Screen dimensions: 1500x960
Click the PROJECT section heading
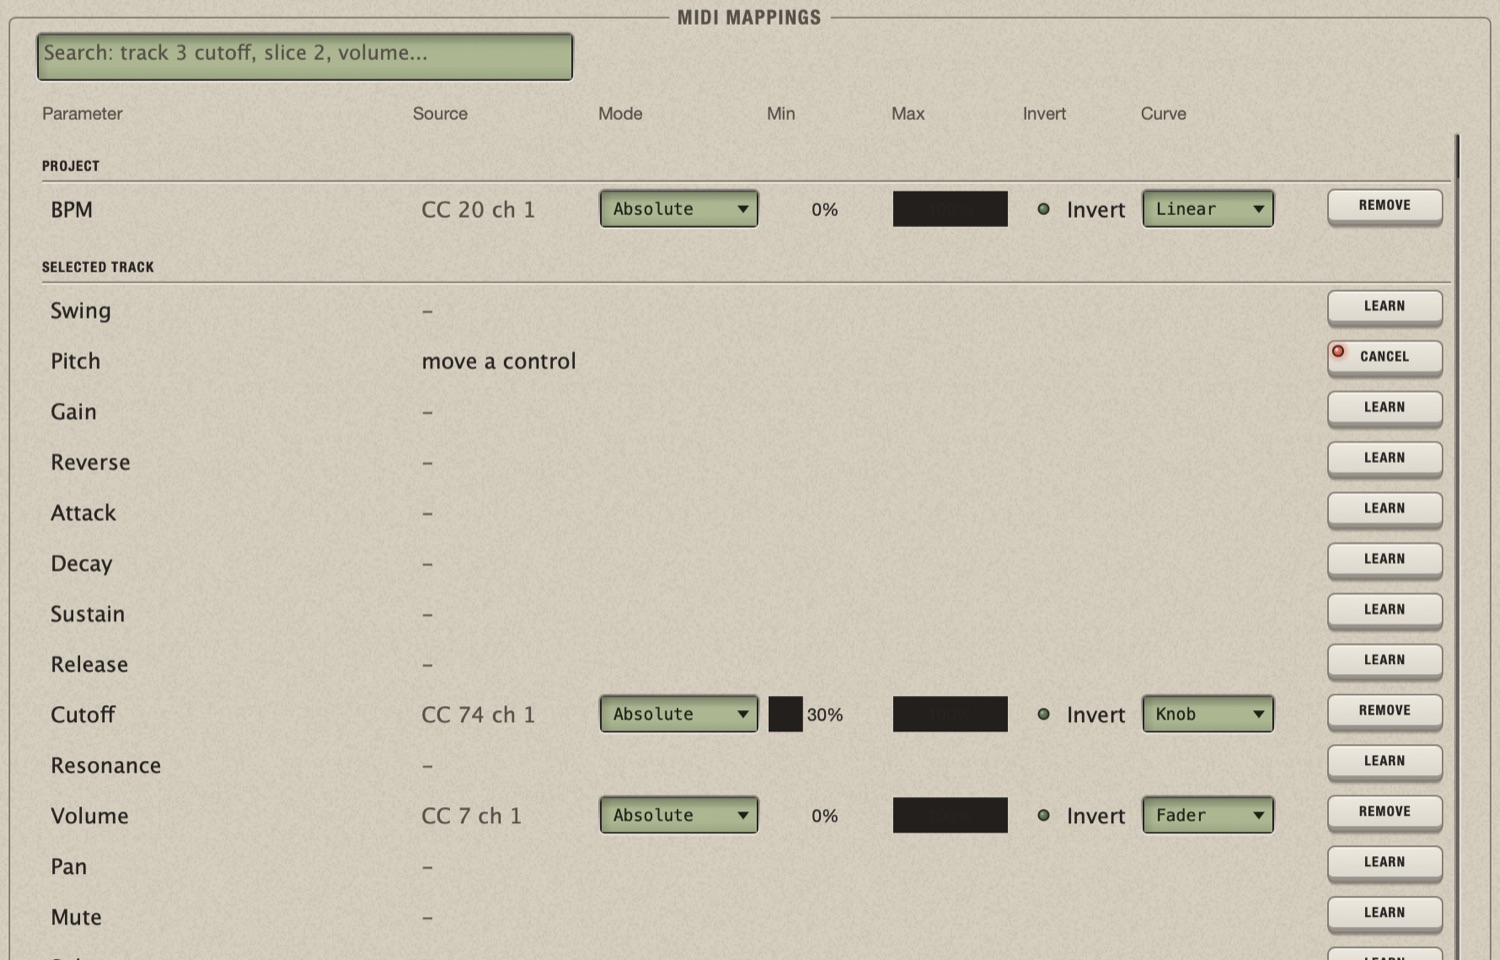(x=71, y=166)
